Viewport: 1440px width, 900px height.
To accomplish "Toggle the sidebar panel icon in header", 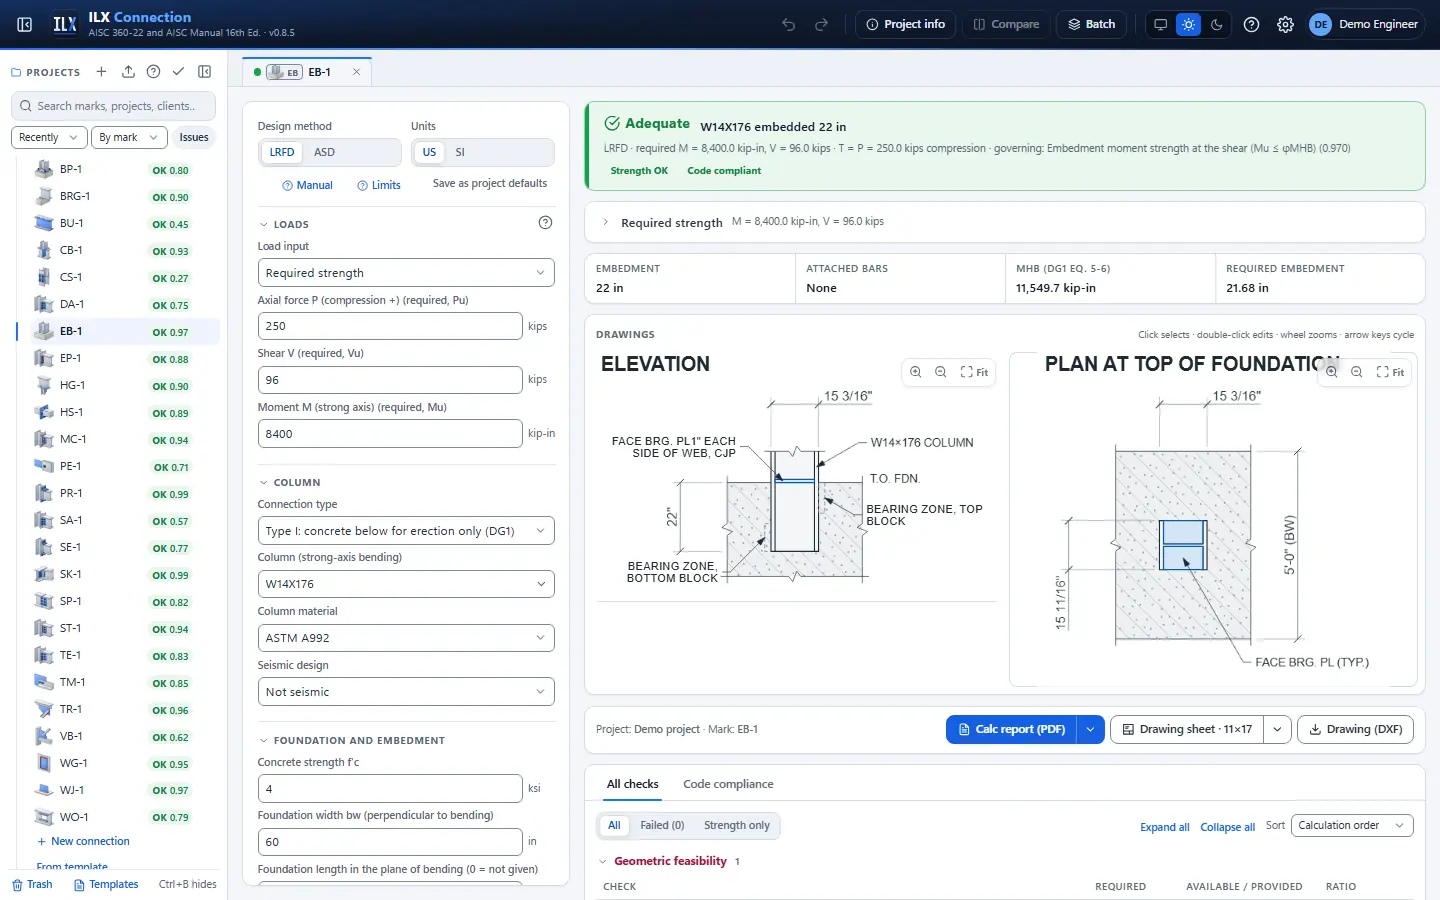I will (25, 24).
